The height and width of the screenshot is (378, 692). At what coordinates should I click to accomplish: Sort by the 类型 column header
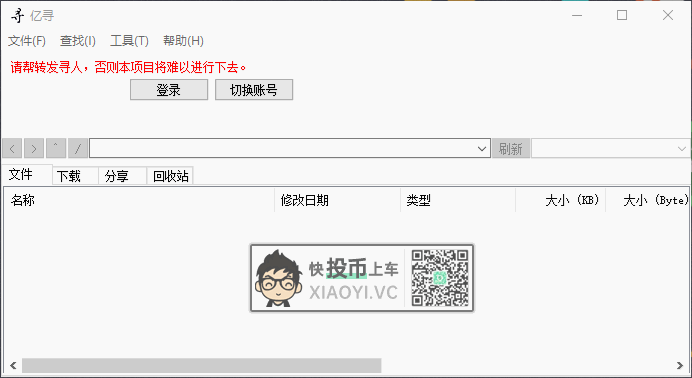[458, 200]
